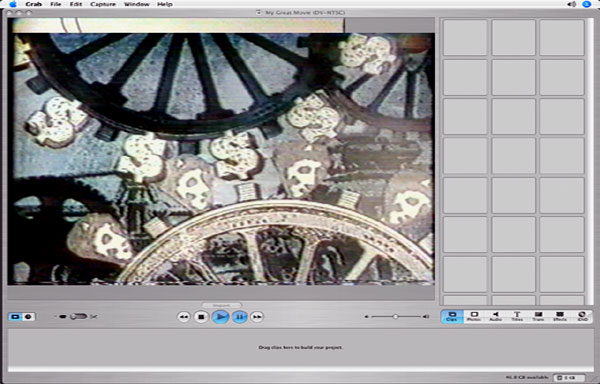Image resolution: width=600 pixels, height=384 pixels.
Task: Select the Clips tab
Action: tap(452, 317)
